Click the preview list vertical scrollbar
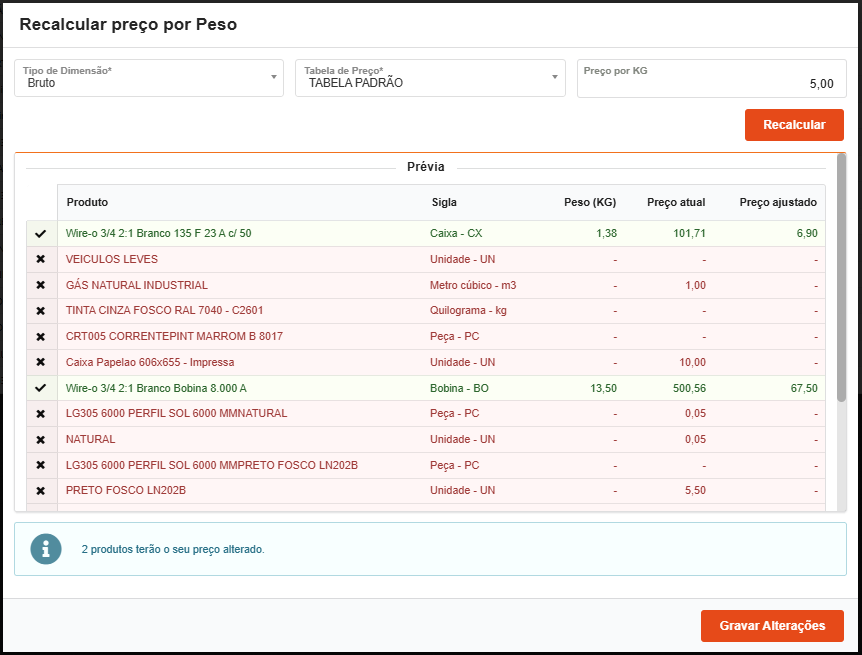862x655 pixels. point(841,280)
